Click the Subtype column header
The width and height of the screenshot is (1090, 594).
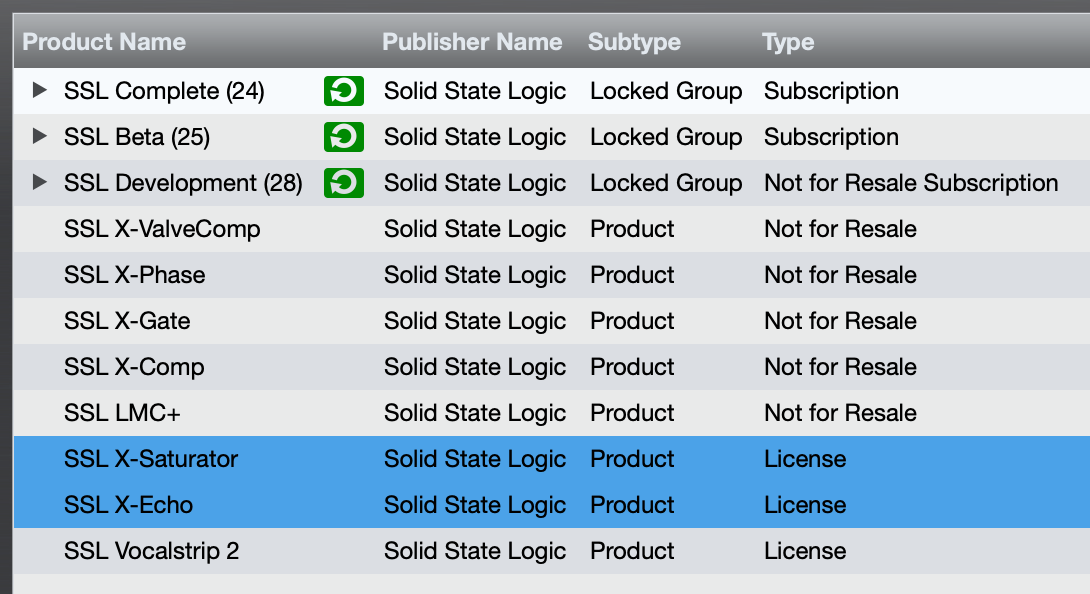coord(634,42)
